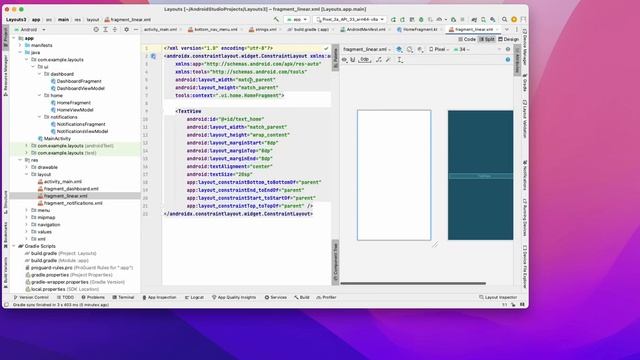
Task: Open the Device Manager side panel
Action: coord(525,48)
